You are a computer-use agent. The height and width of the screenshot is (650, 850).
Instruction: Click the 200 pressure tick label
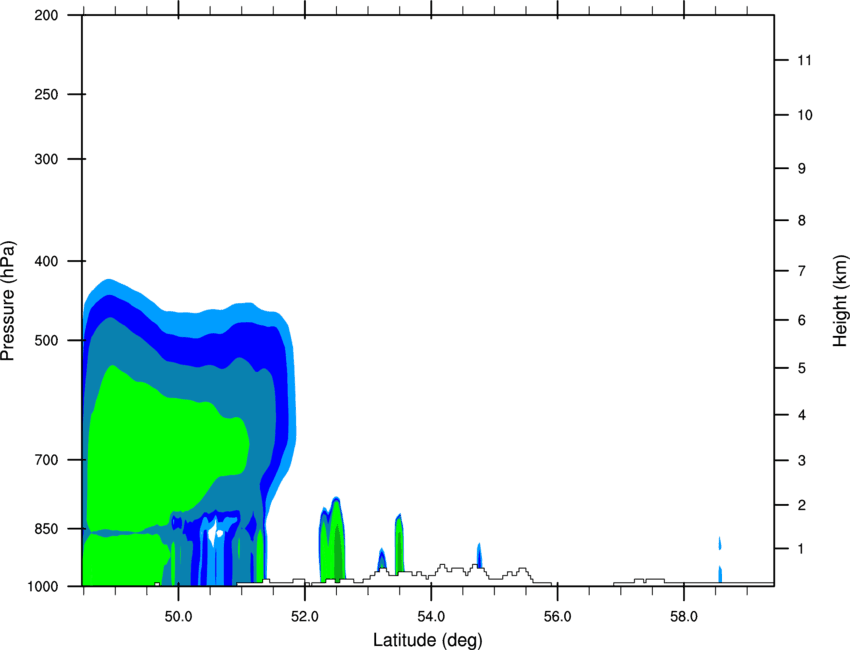point(46,15)
